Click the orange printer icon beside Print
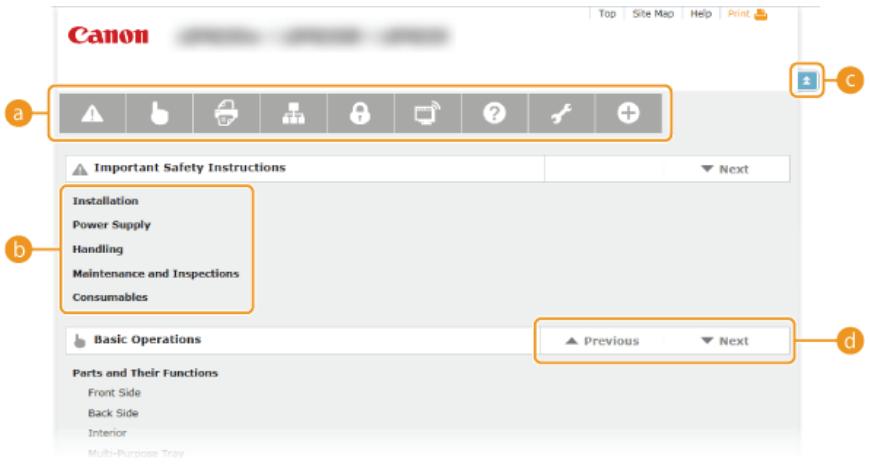The height and width of the screenshot is (465, 870). point(761,14)
